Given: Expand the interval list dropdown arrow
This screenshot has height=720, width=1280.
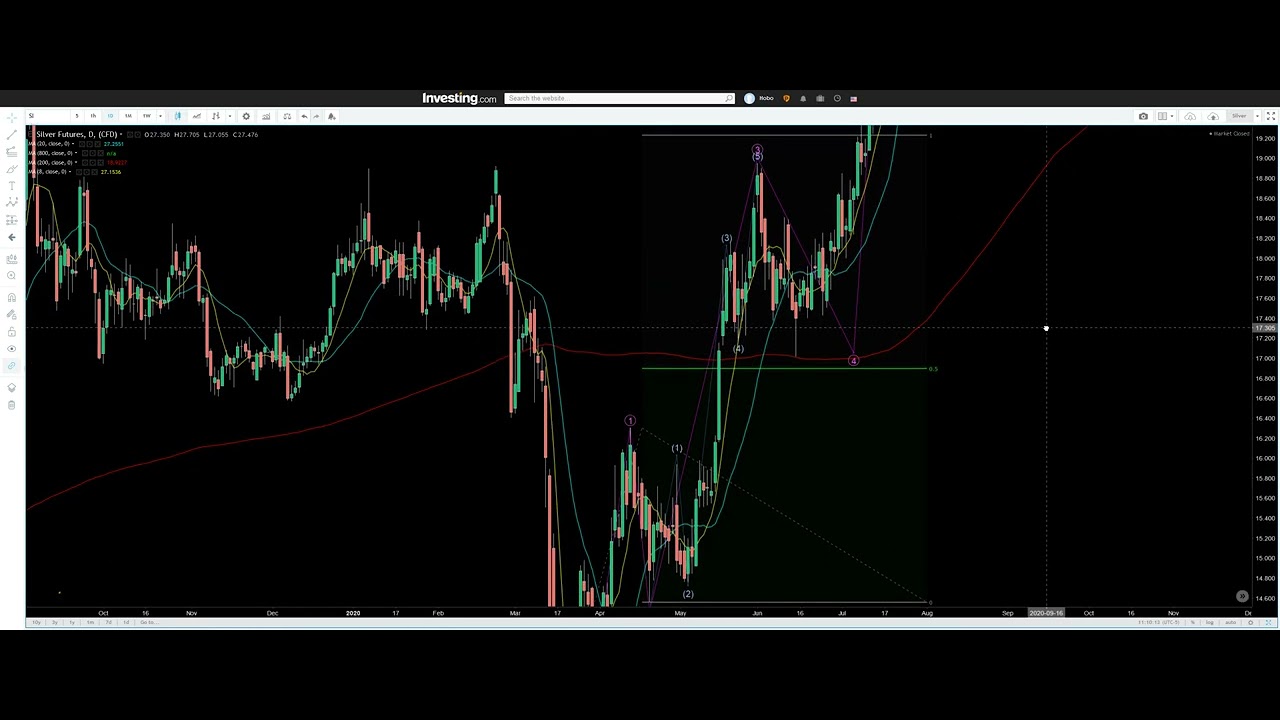Looking at the screenshot, I should 160,116.
